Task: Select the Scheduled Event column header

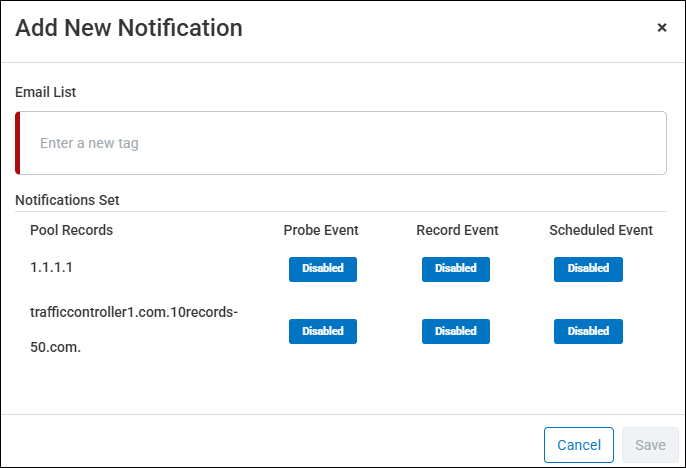Action: (x=600, y=230)
